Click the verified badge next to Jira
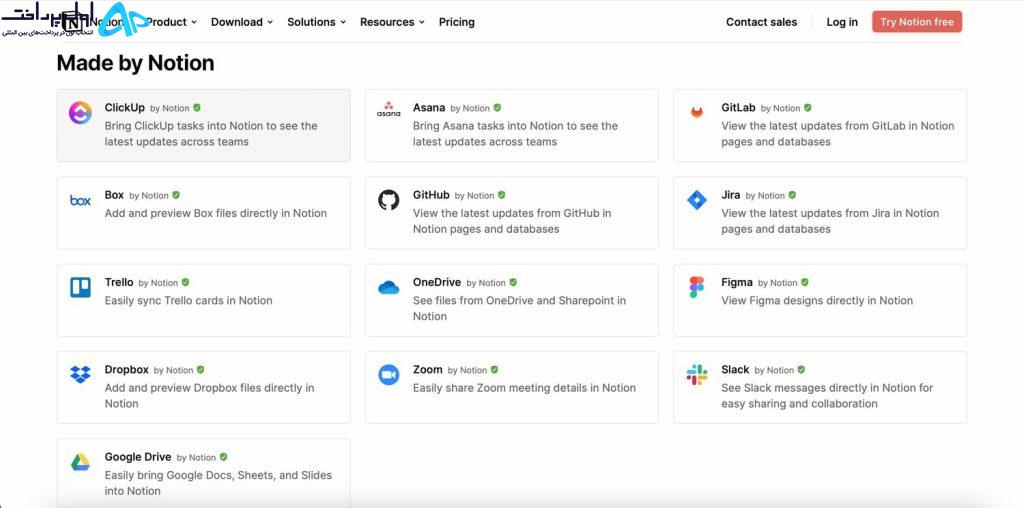The image size is (1024, 508). (x=792, y=195)
